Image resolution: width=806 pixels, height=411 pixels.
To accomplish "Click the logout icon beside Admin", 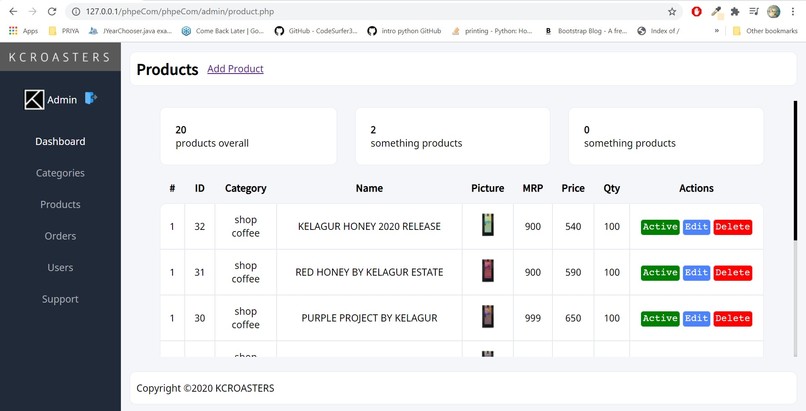I will point(90,98).
